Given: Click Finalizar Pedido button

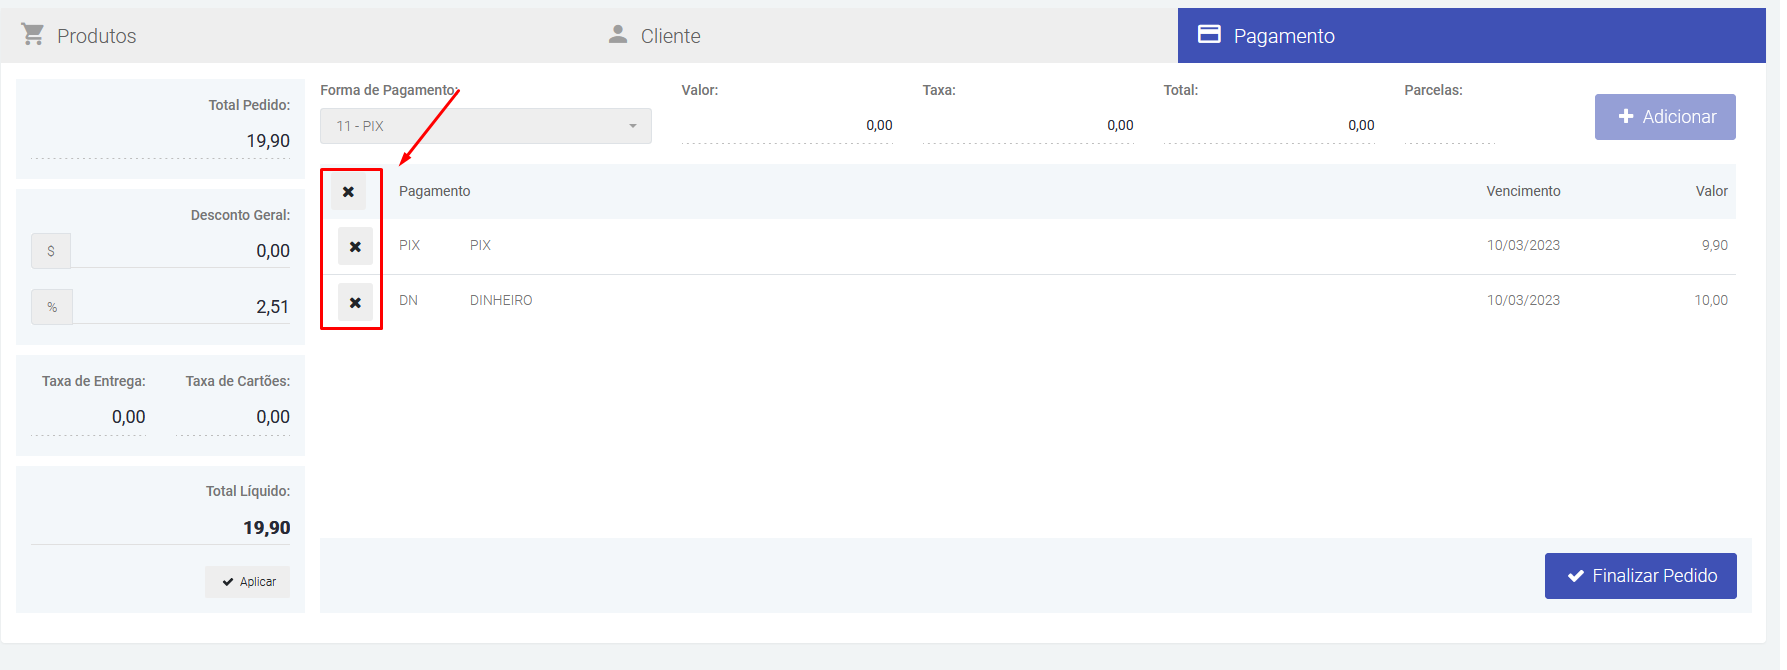Looking at the screenshot, I should (1640, 576).
